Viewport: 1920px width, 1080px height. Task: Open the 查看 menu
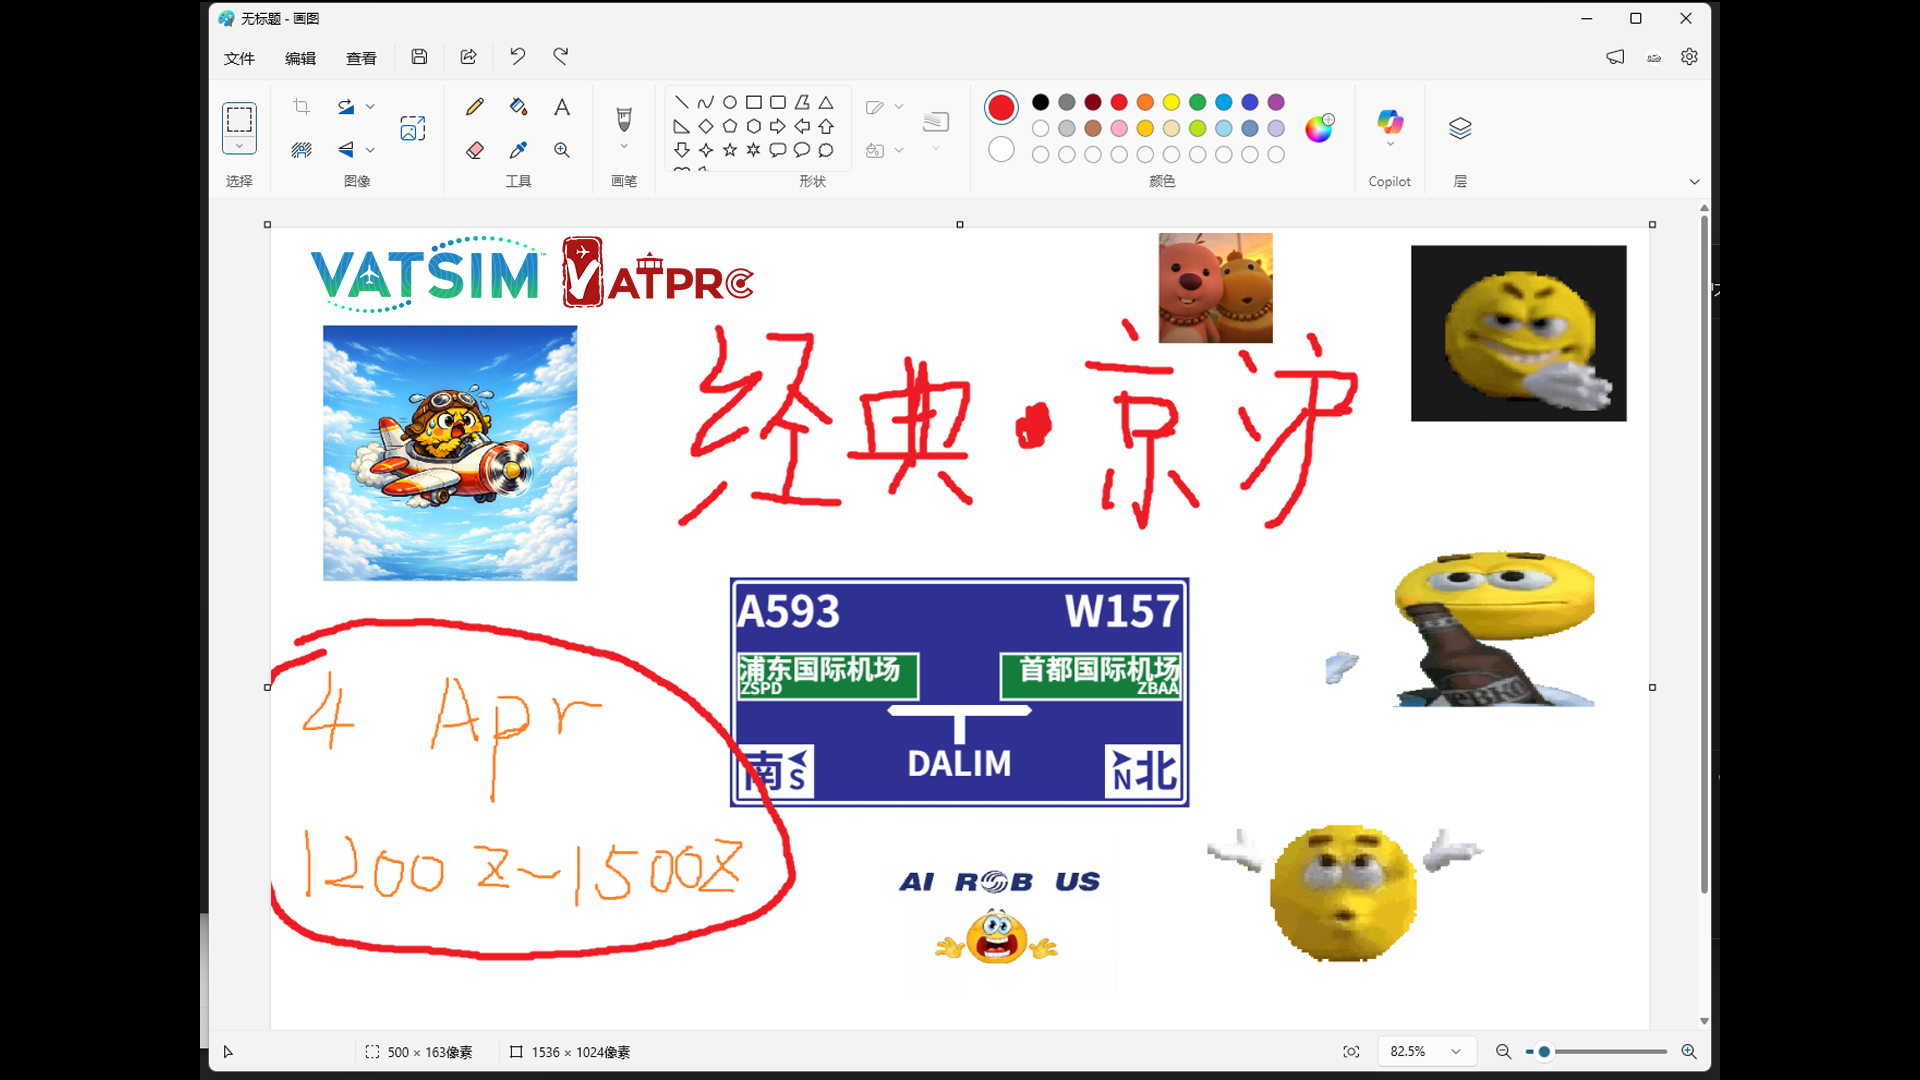point(361,58)
